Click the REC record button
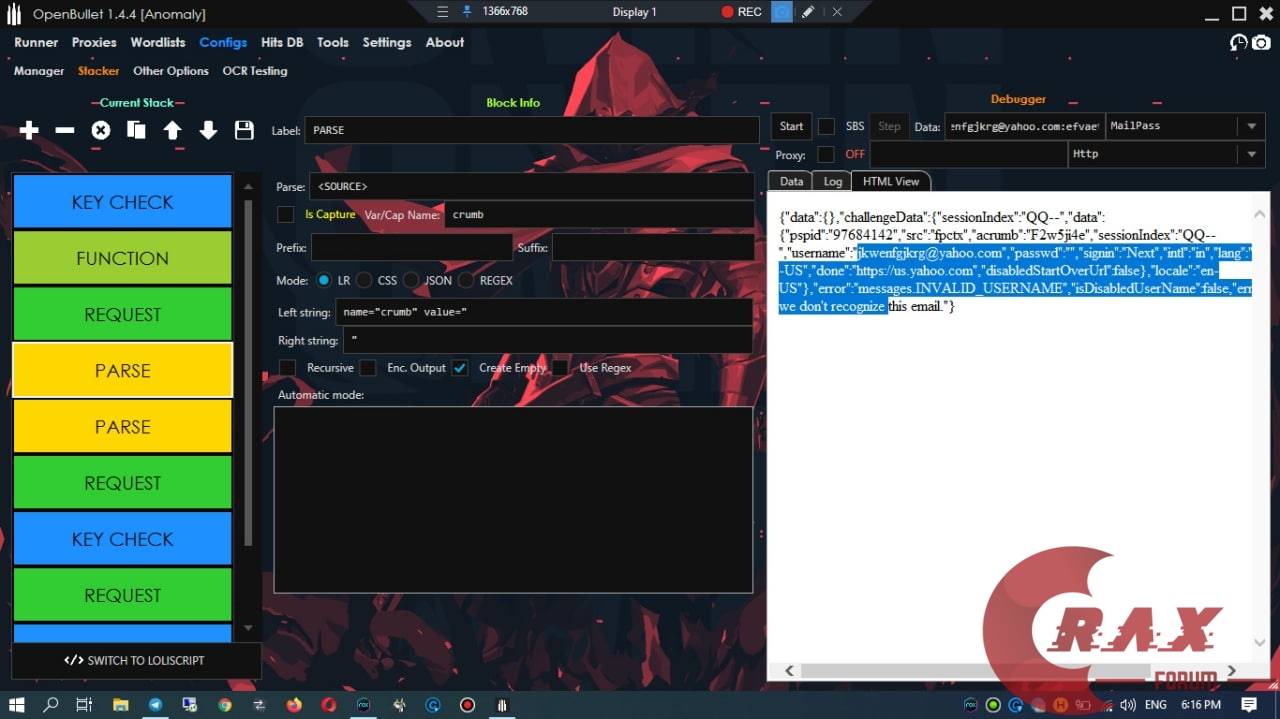 [x=742, y=12]
